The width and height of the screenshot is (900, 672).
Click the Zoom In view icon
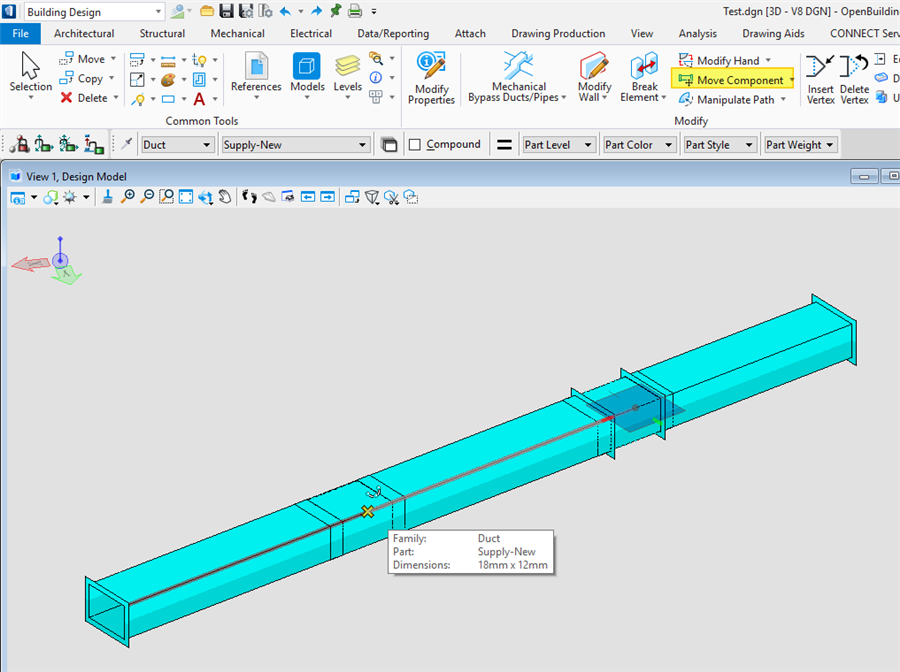click(128, 197)
